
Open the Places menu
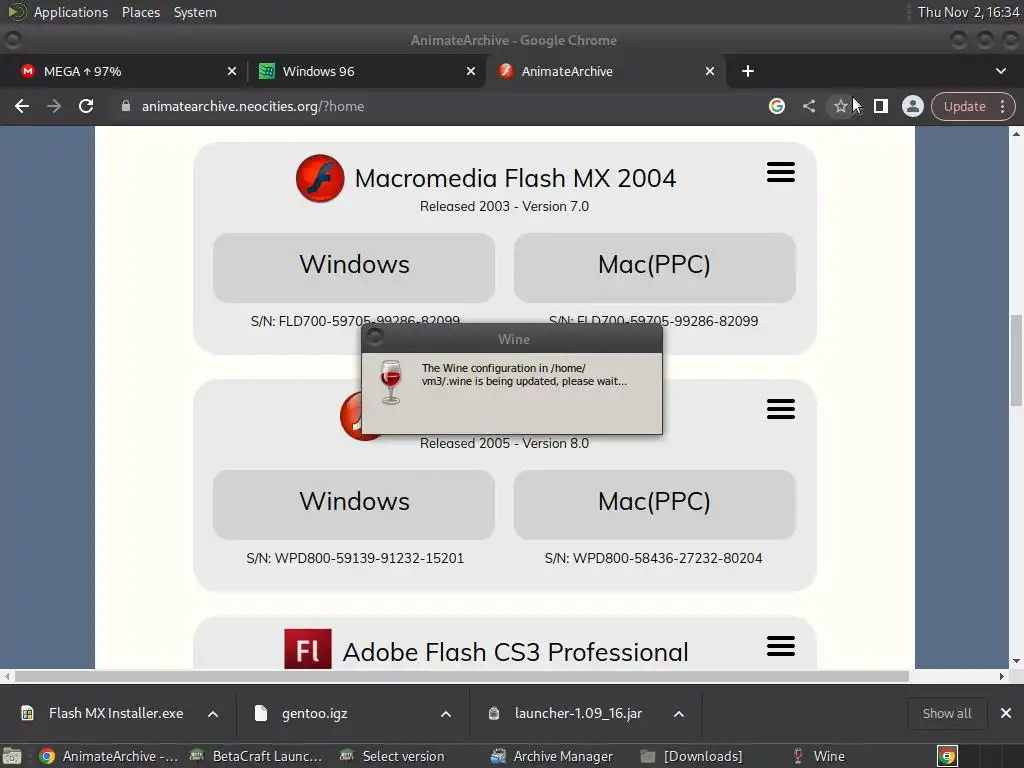[141, 12]
